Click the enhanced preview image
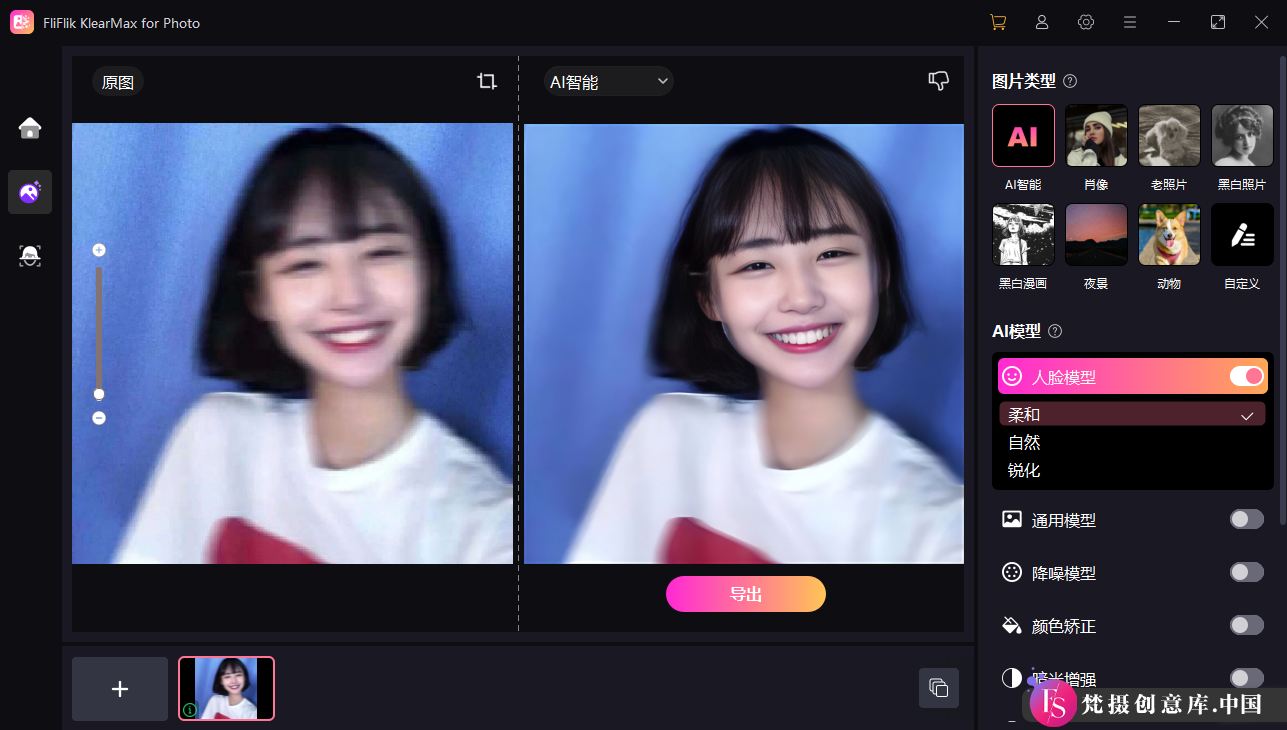The height and width of the screenshot is (730, 1287). (x=744, y=343)
